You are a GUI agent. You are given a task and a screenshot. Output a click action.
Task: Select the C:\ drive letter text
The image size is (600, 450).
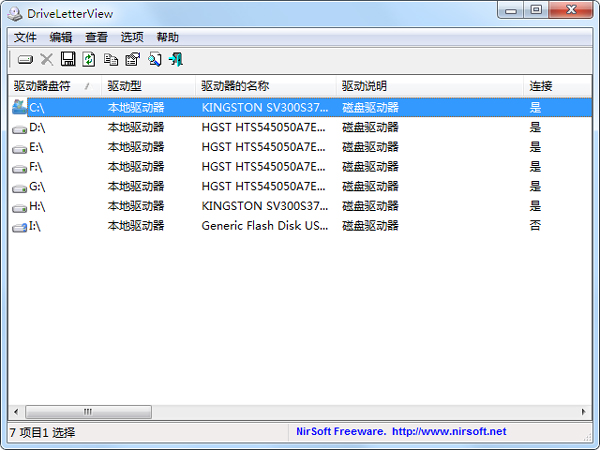coord(37,108)
